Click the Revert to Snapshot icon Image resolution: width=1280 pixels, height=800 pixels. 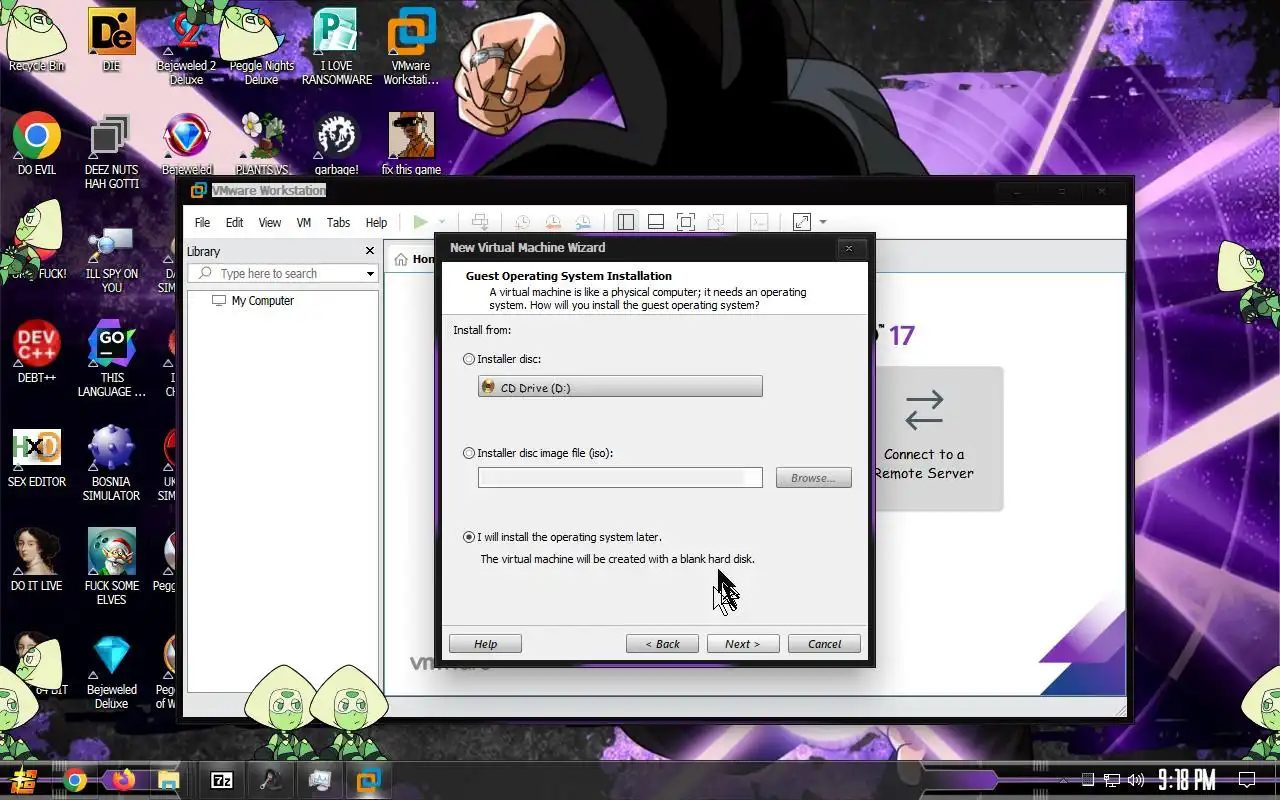(552, 222)
